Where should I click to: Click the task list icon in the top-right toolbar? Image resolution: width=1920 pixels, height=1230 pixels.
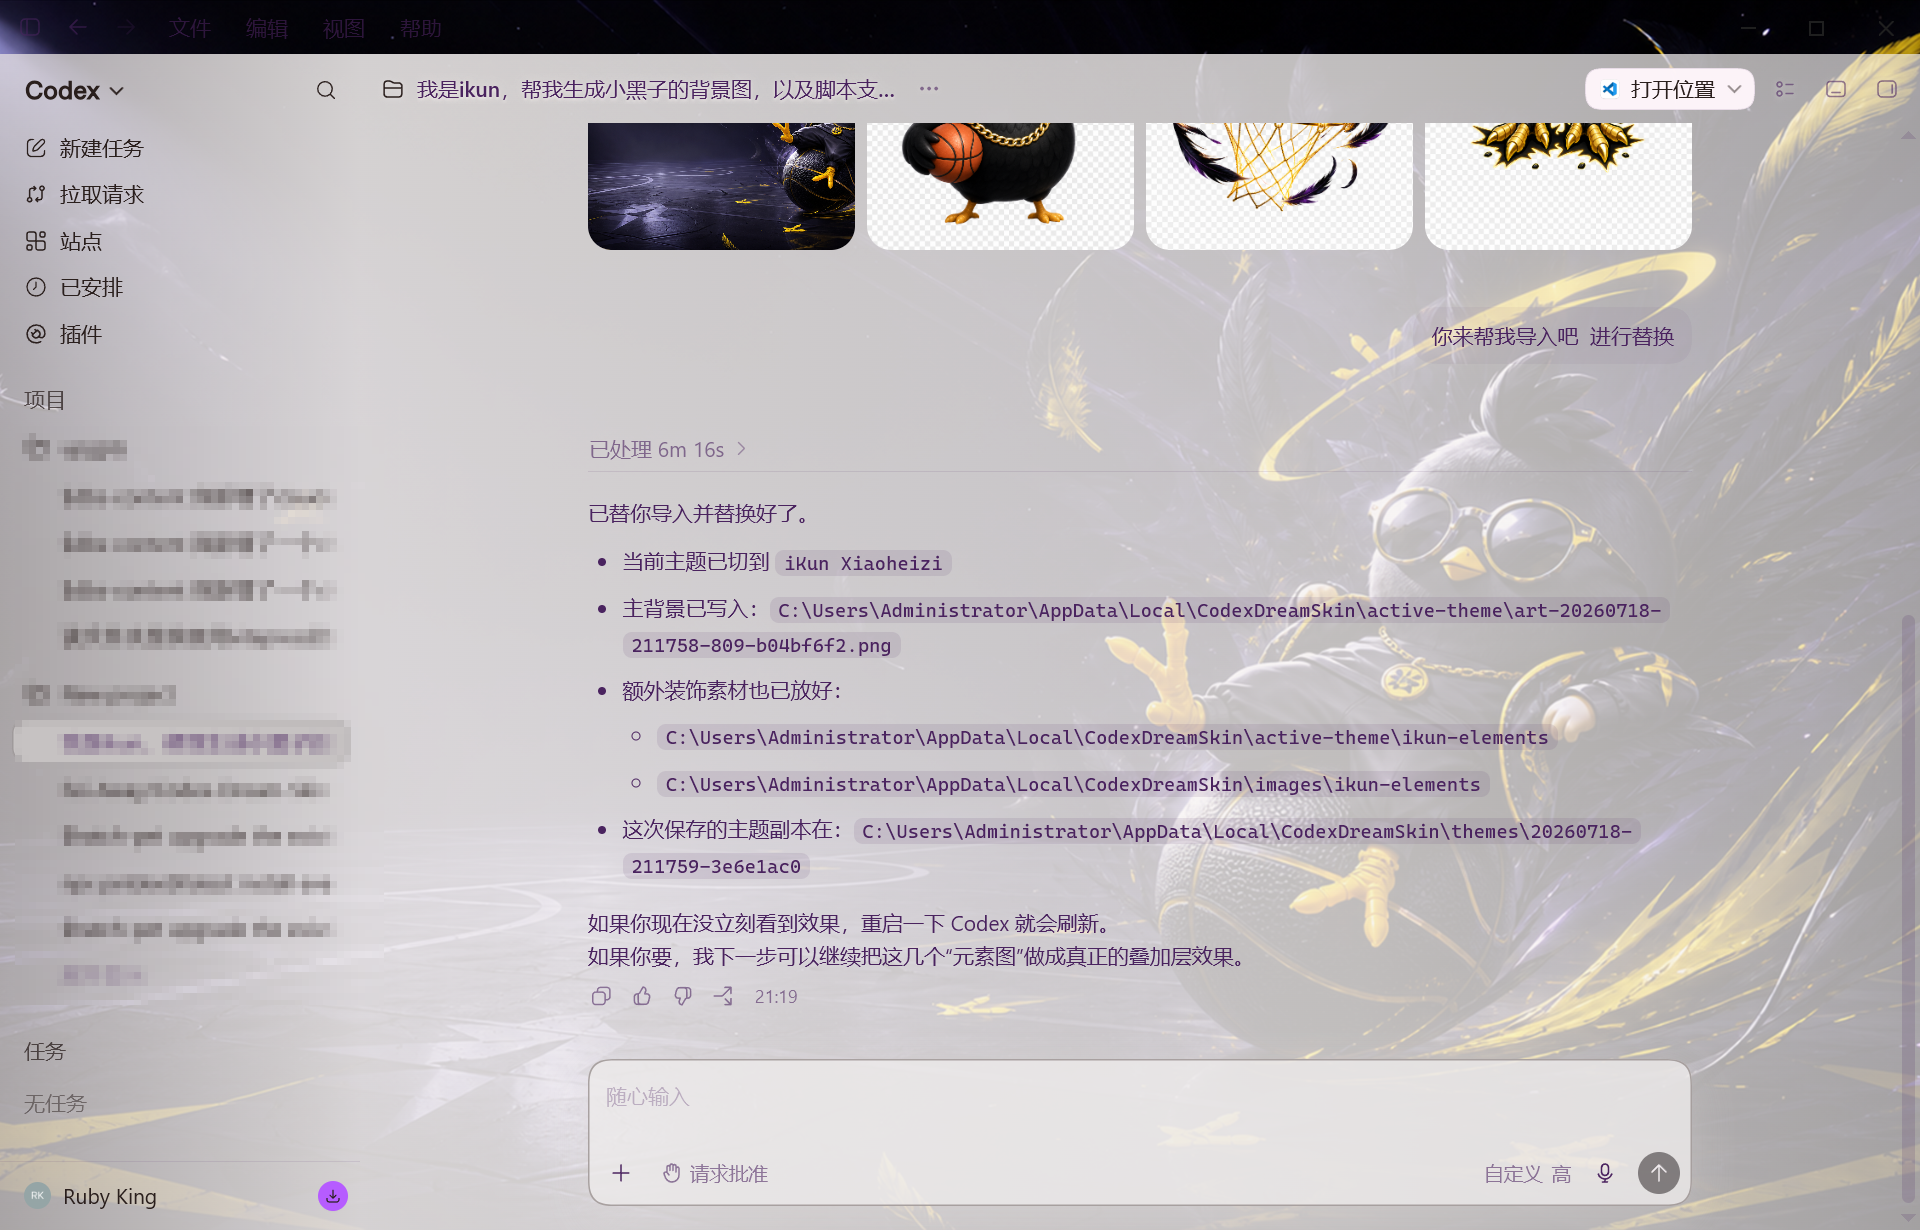[1785, 89]
